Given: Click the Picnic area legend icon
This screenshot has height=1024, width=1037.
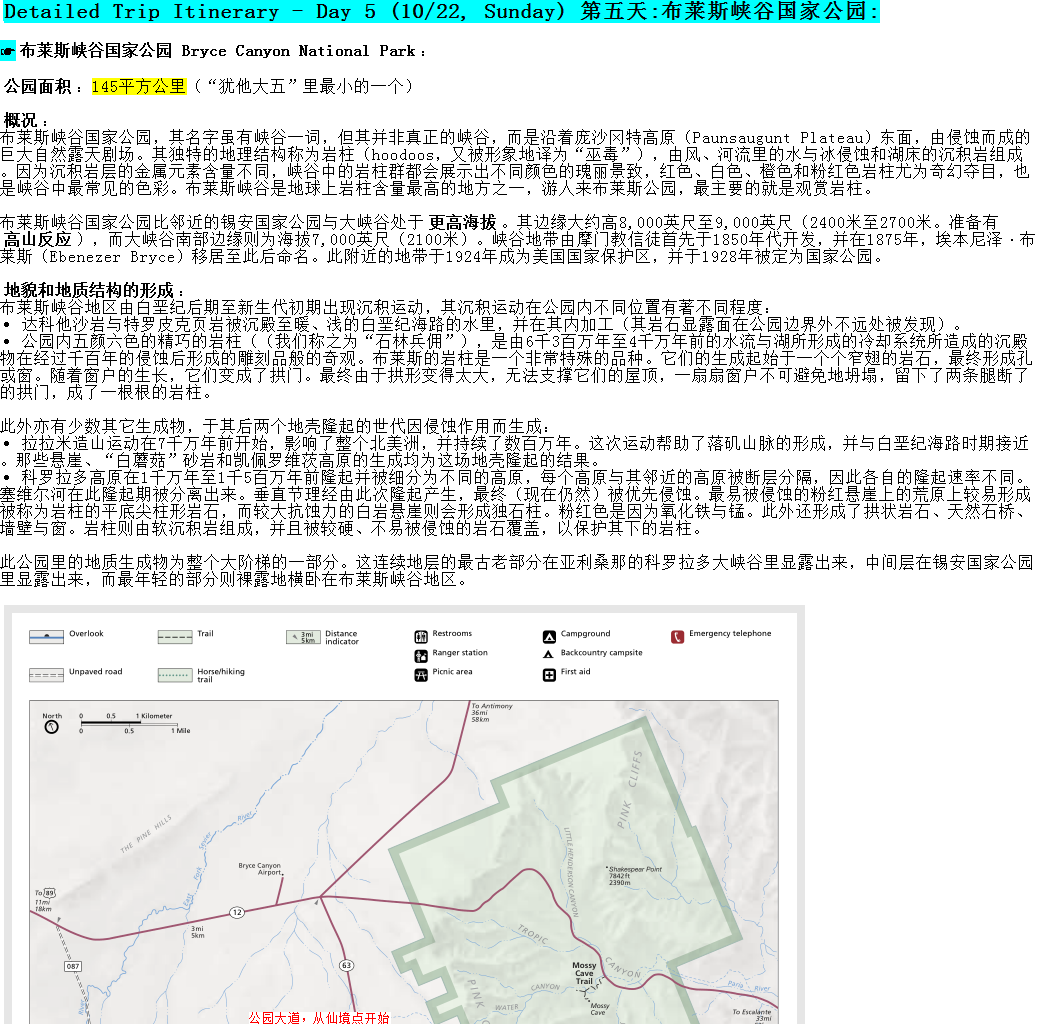Looking at the screenshot, I should 421,675.
